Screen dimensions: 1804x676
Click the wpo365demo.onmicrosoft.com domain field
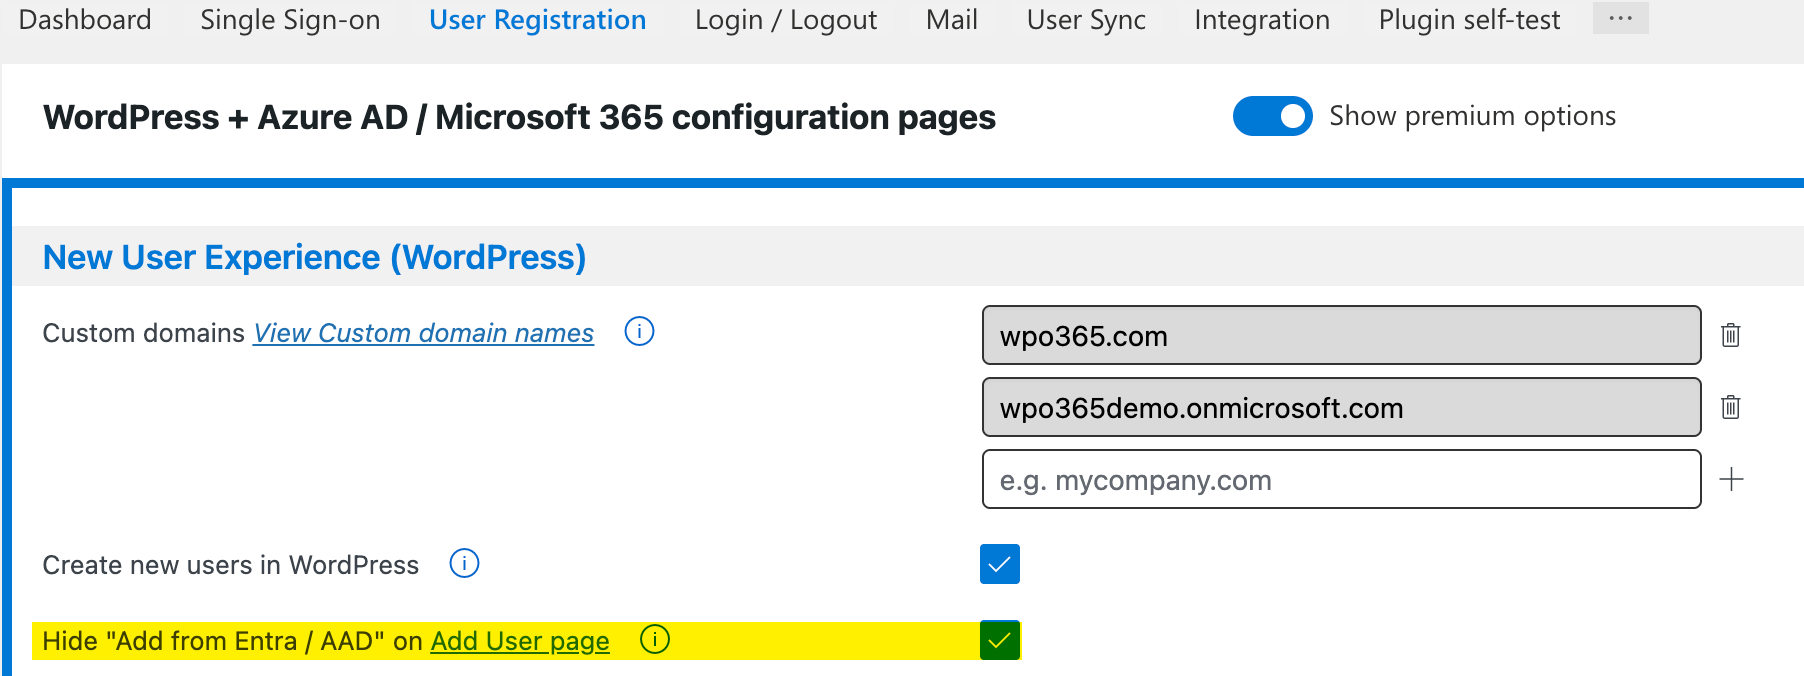click(x=1341, y=407)
